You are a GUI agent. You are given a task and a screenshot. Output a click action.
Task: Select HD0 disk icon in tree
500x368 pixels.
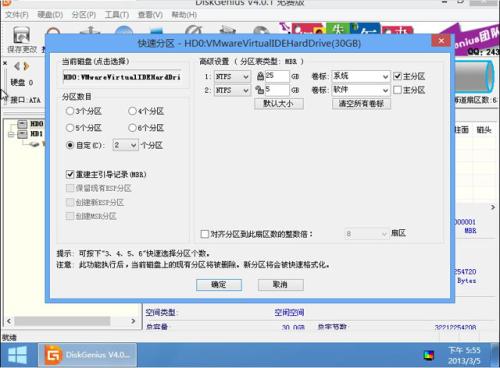point(22,124)
